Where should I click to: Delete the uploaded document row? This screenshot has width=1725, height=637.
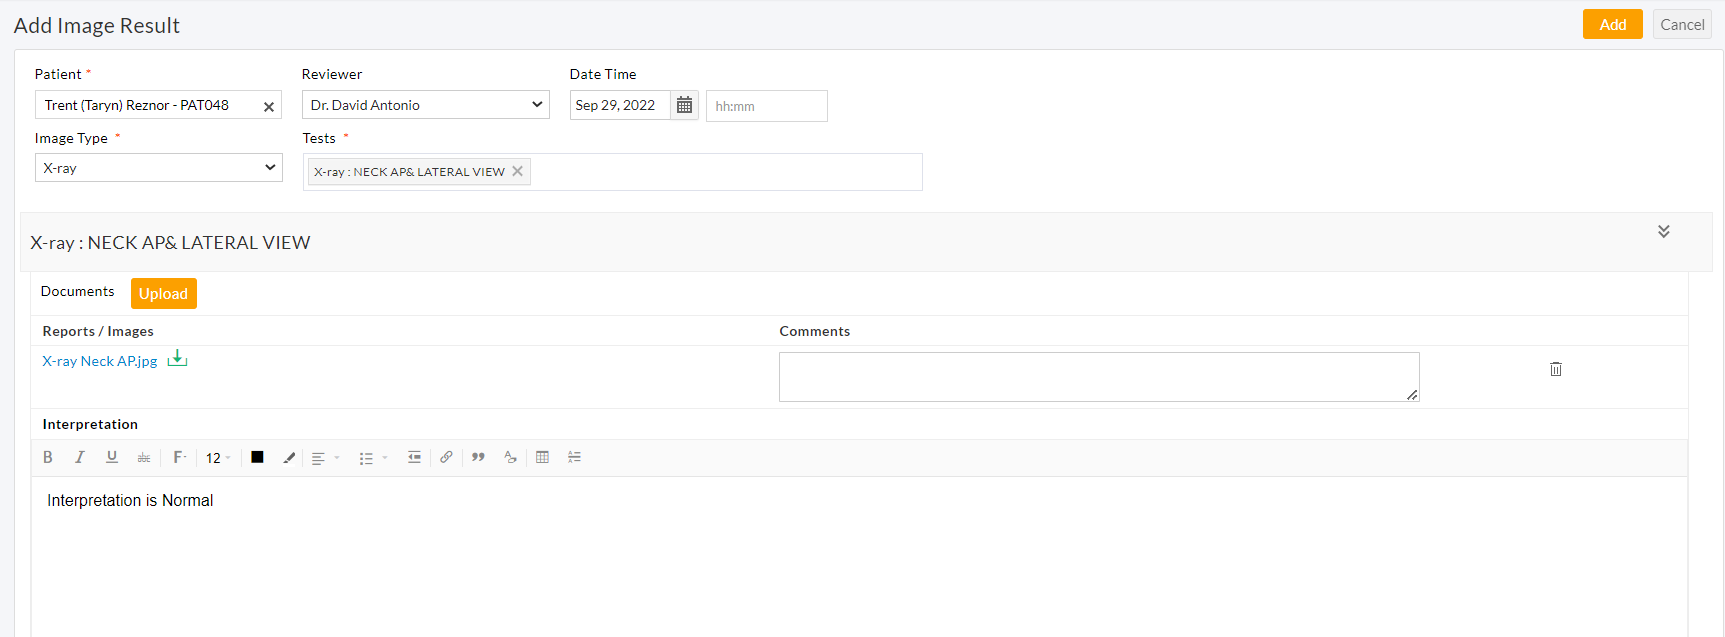tap(1555, 369)
